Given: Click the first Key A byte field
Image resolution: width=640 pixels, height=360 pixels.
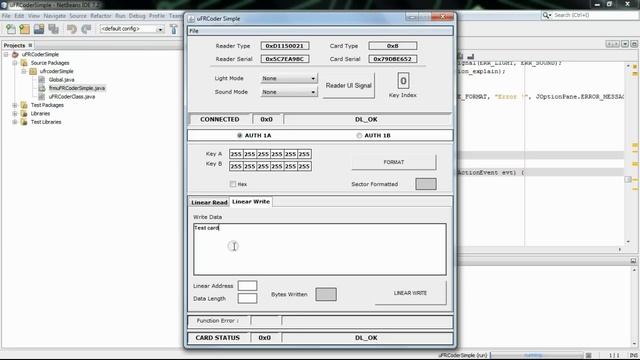Looking at the screenshot, I should point(236,154).
